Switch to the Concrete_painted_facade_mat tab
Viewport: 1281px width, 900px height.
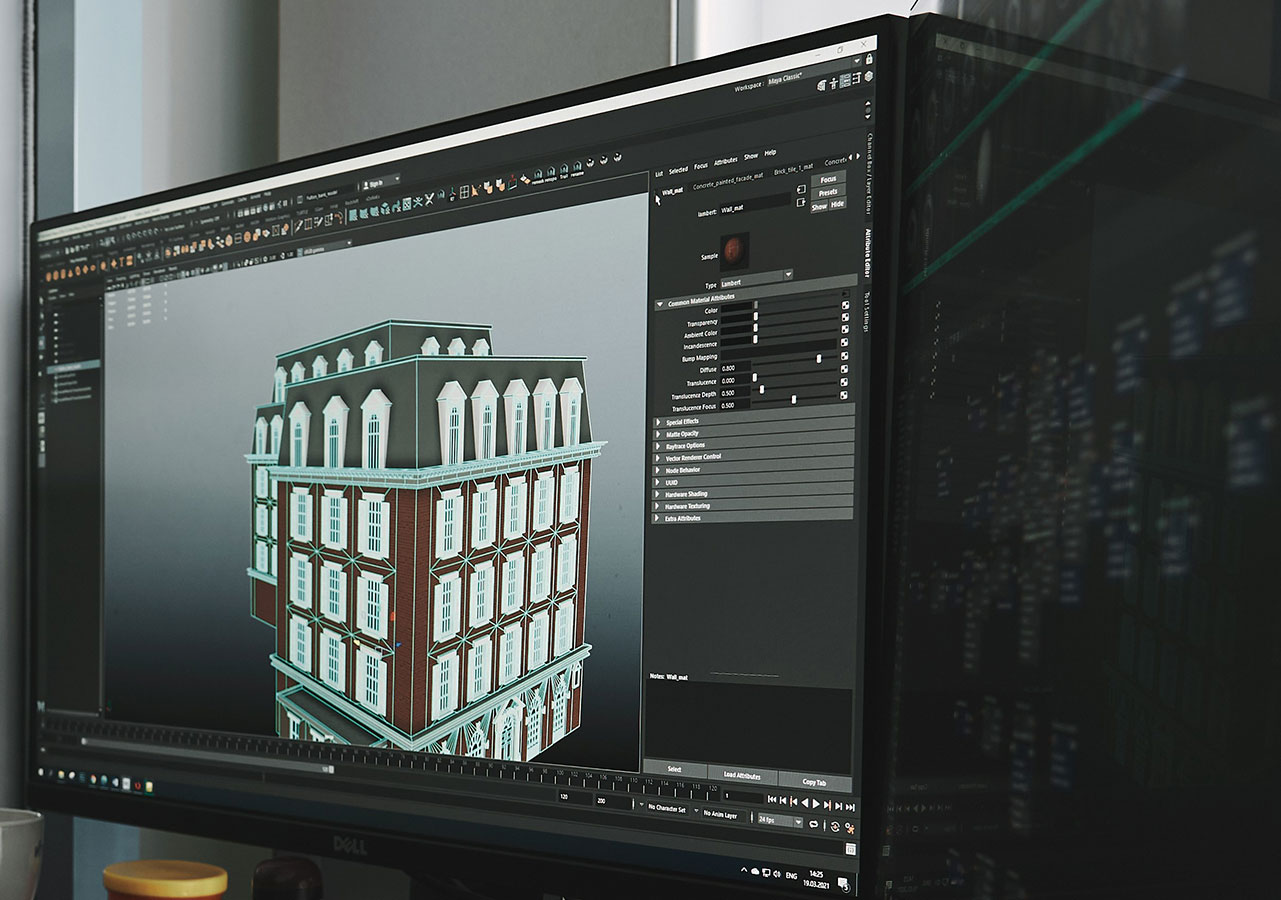pyautogui.click(x=728, y=180)
